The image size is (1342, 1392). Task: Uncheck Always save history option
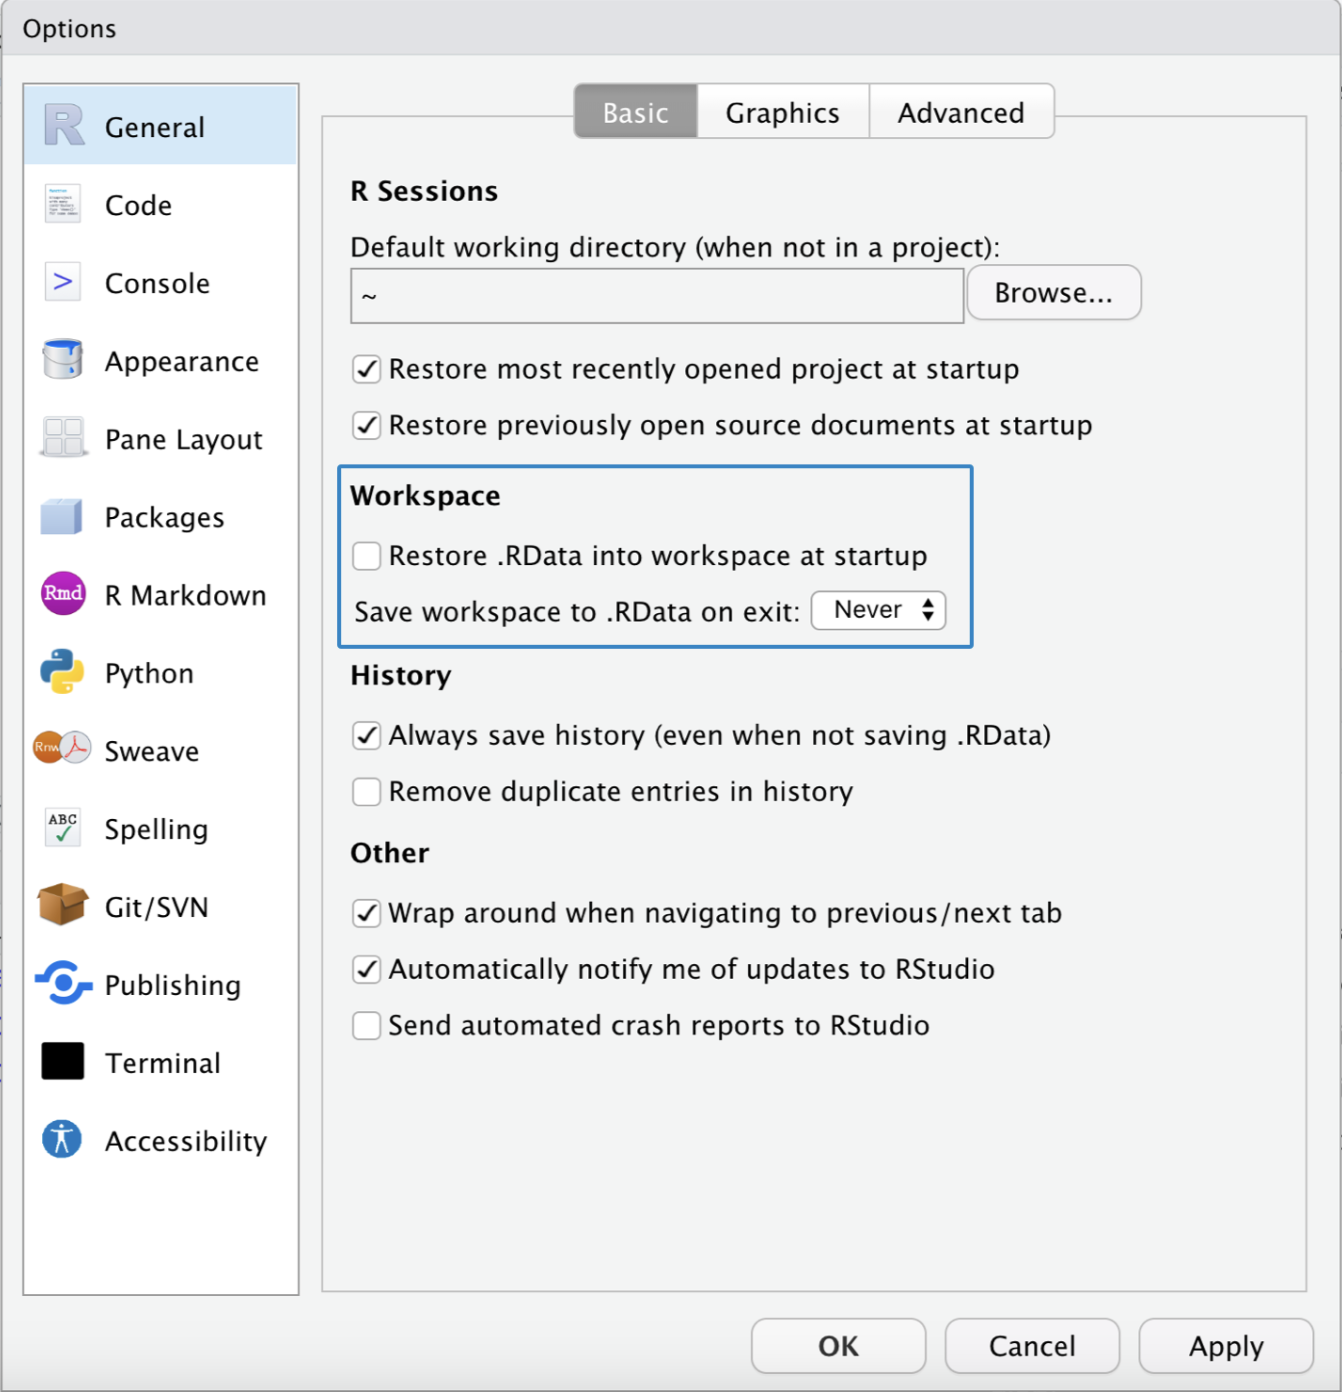click(x=367, y=736)
